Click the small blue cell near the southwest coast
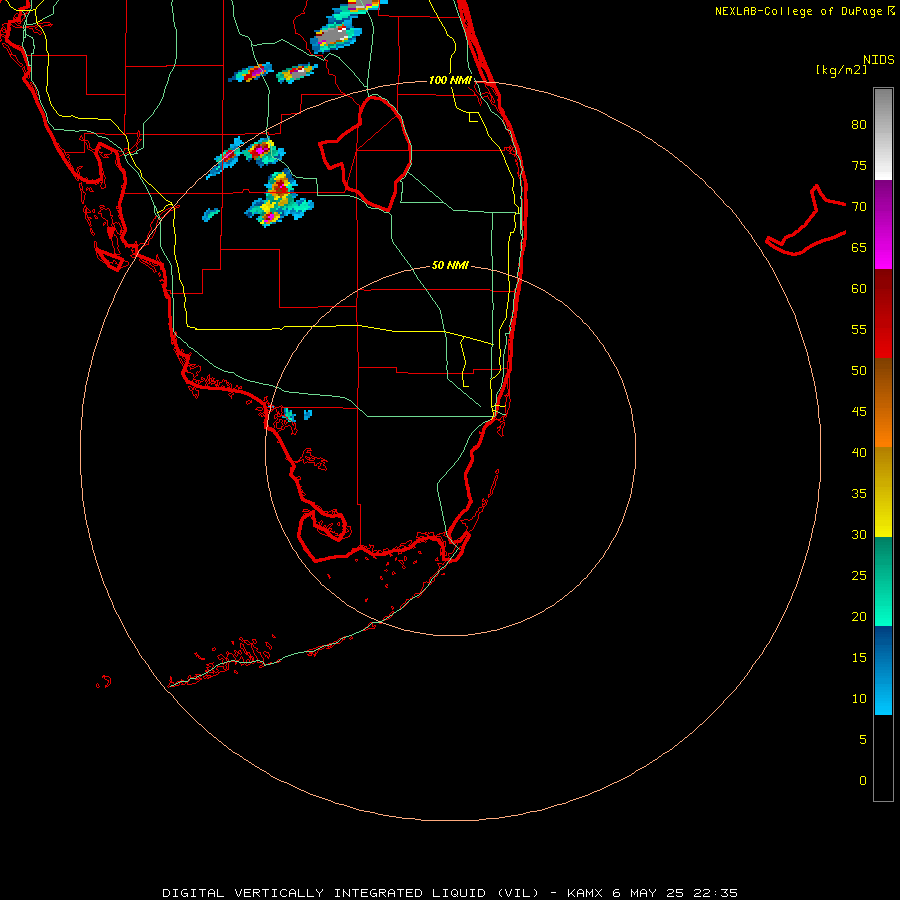The image size is (900, 900). coord(308,414)
